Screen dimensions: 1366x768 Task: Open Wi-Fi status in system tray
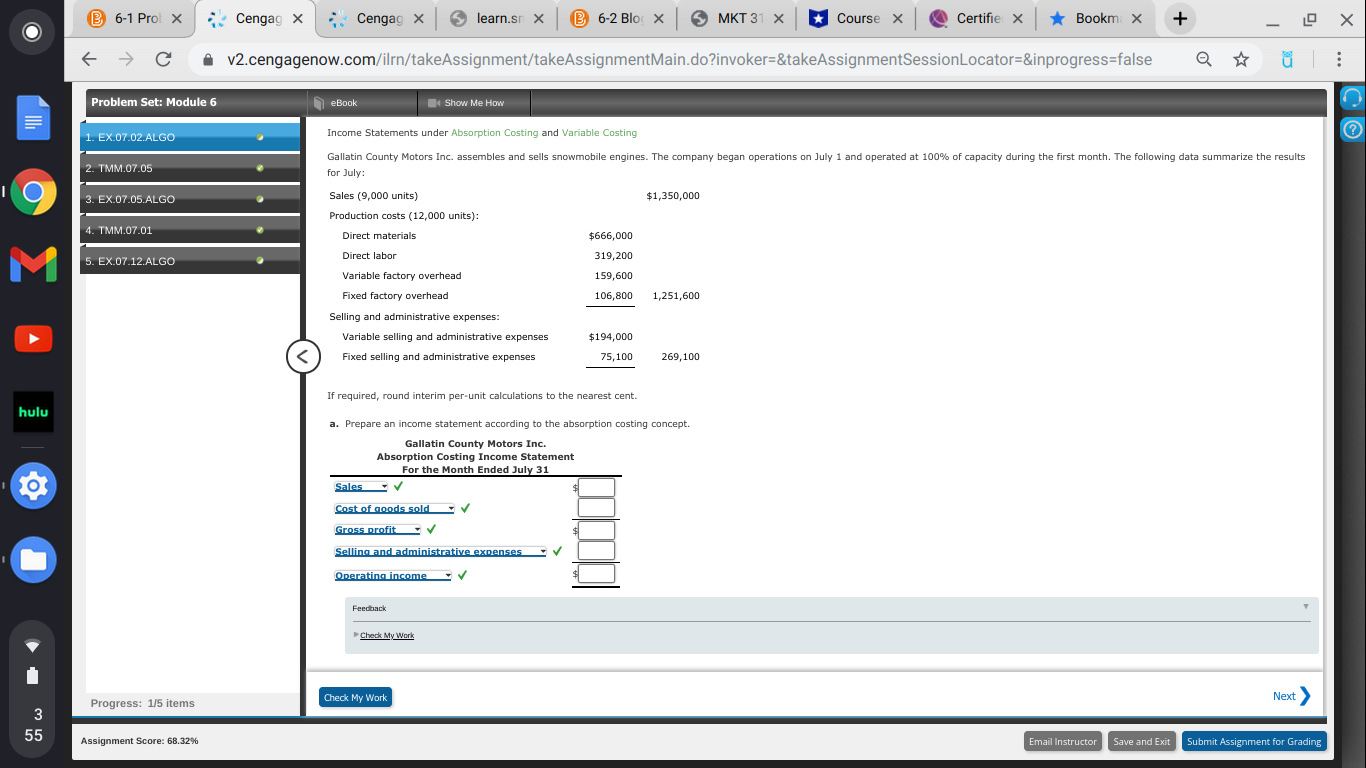pyautogui.click(x=33, y=645)
